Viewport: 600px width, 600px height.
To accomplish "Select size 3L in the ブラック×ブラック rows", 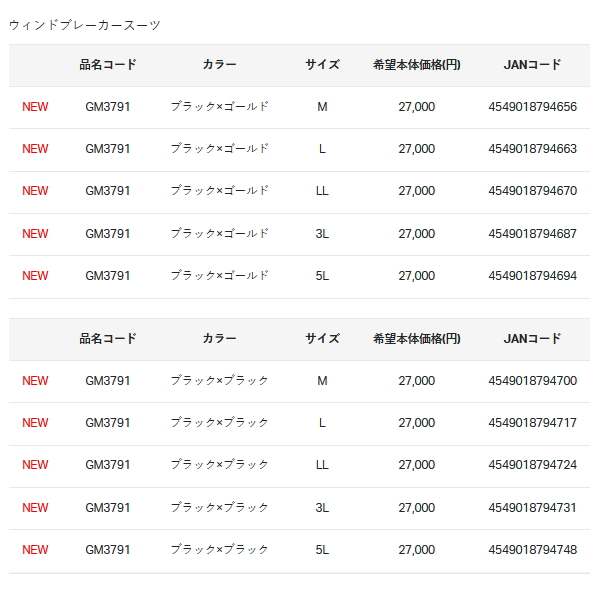I will click(322, 508).
